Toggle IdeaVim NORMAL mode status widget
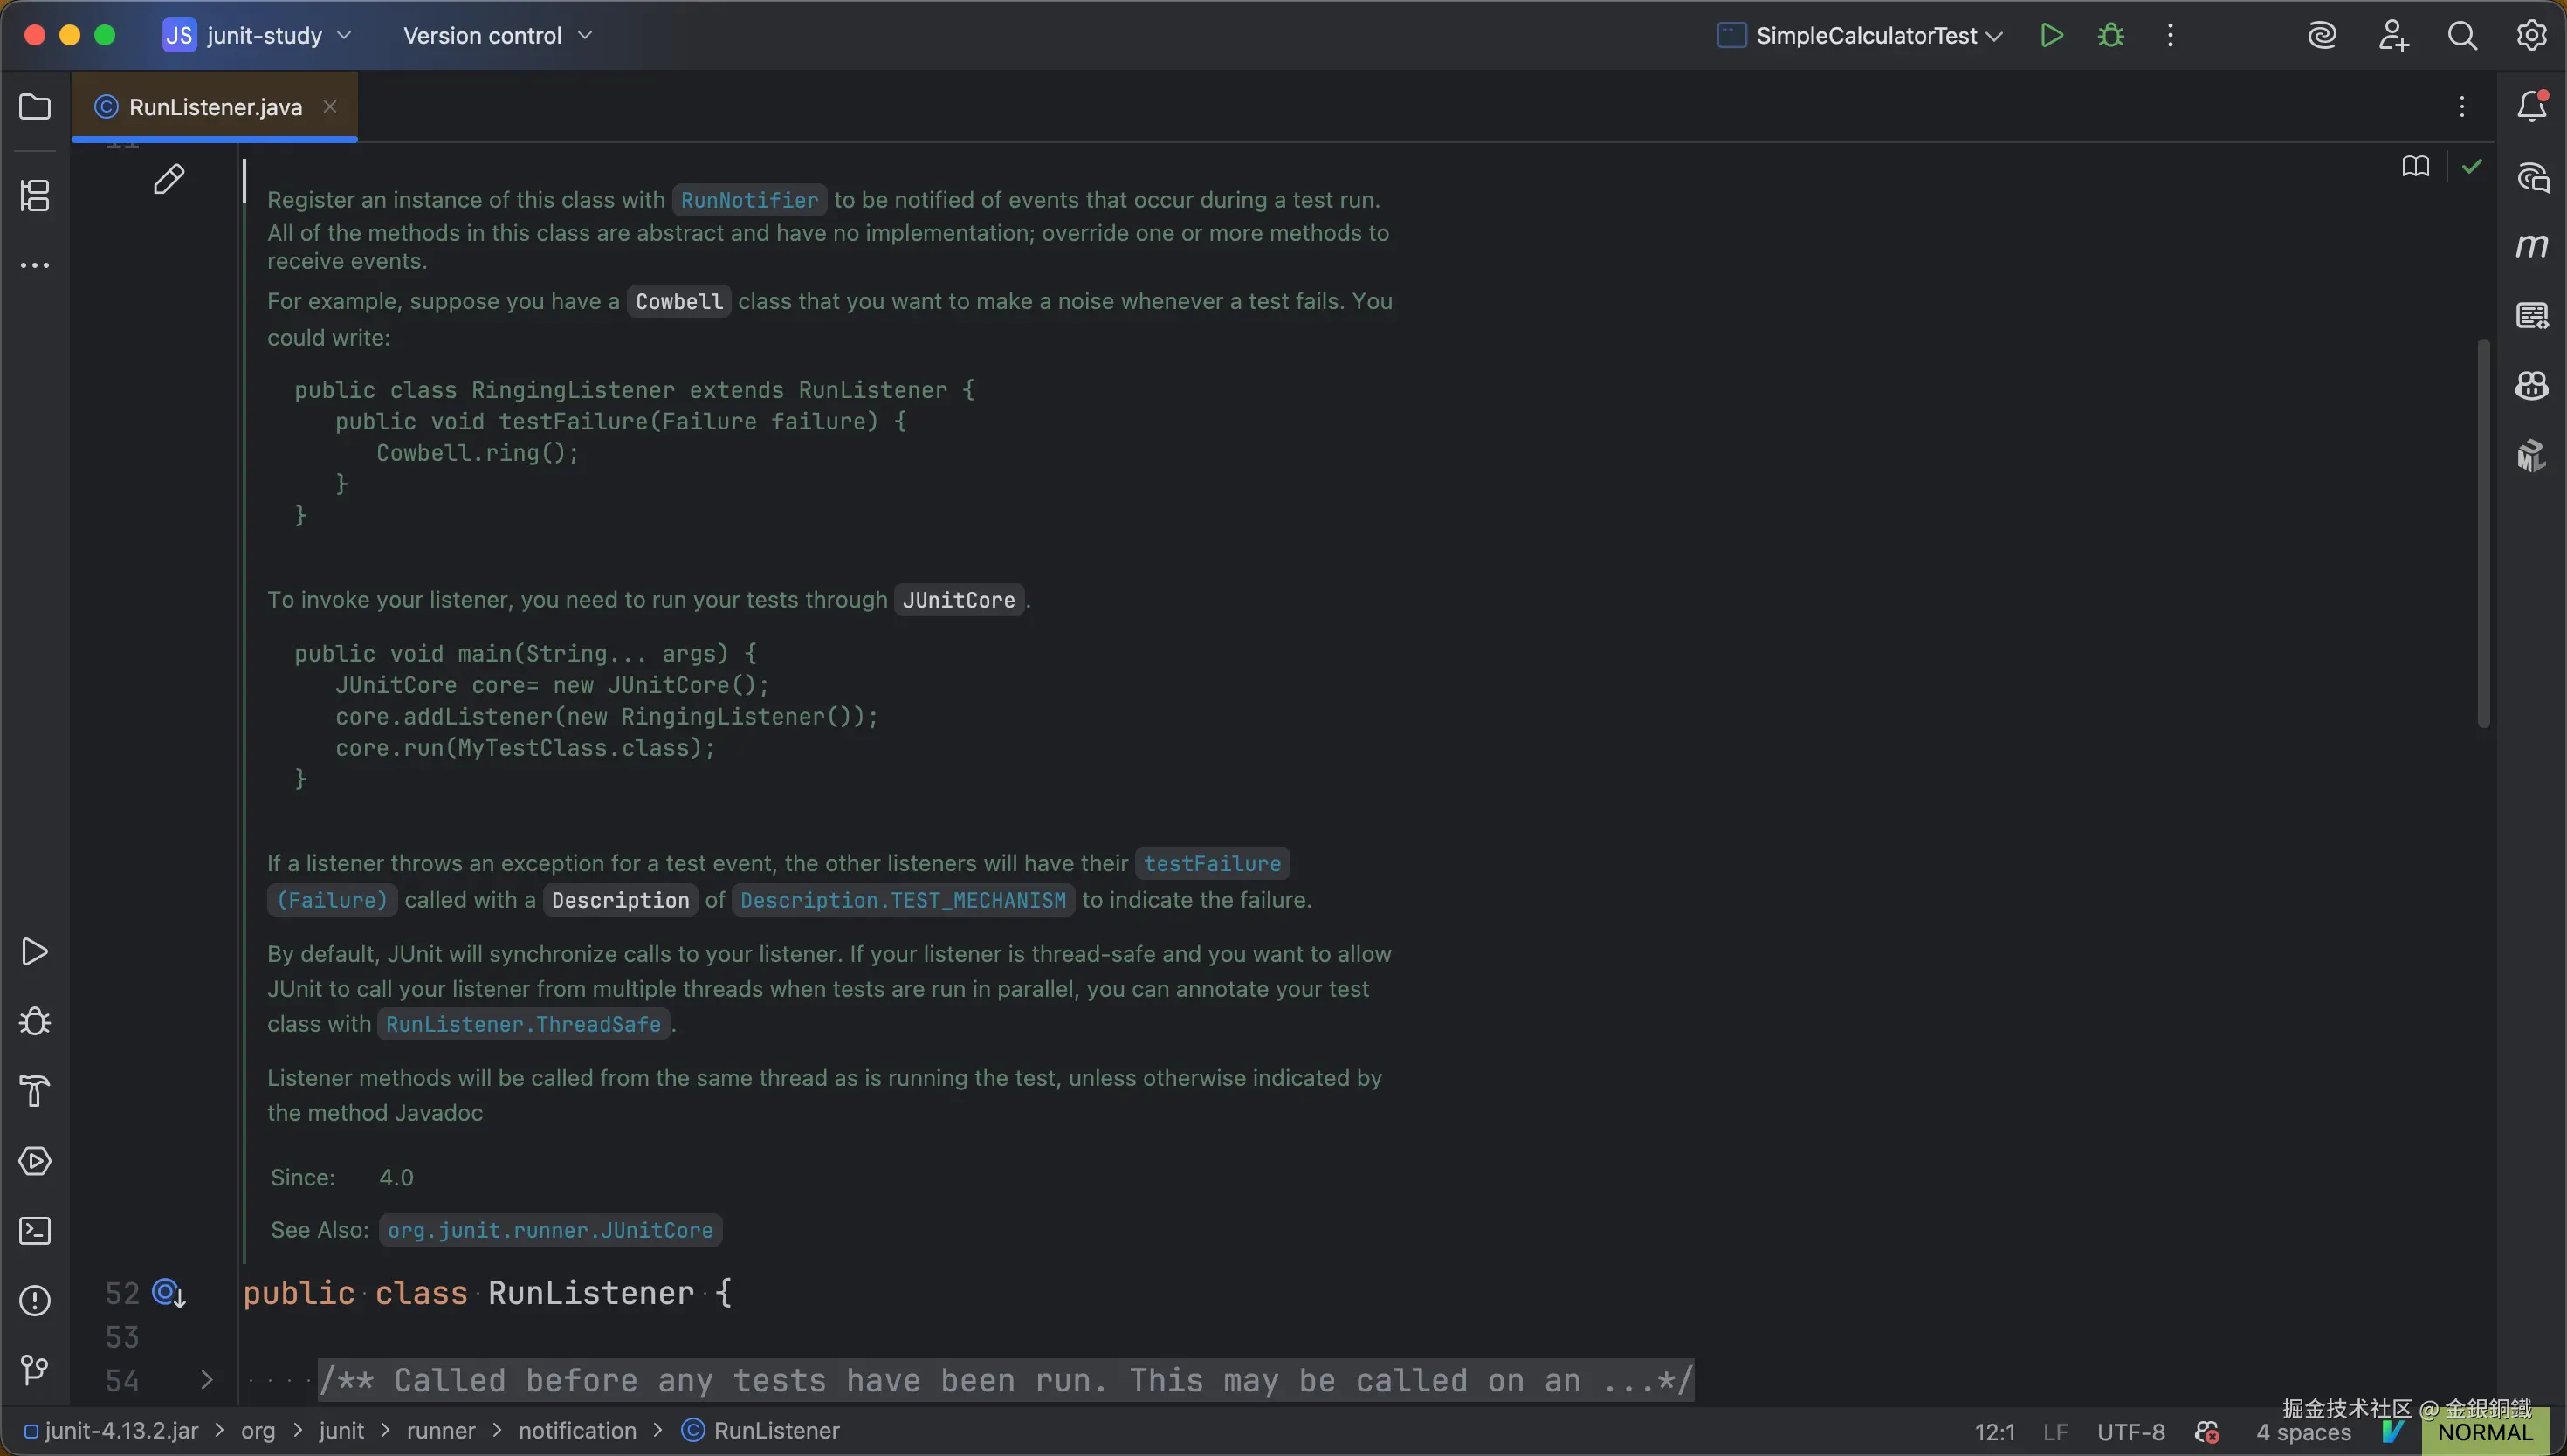Viewport: 2567px width, 1456px height. 2484,1432
